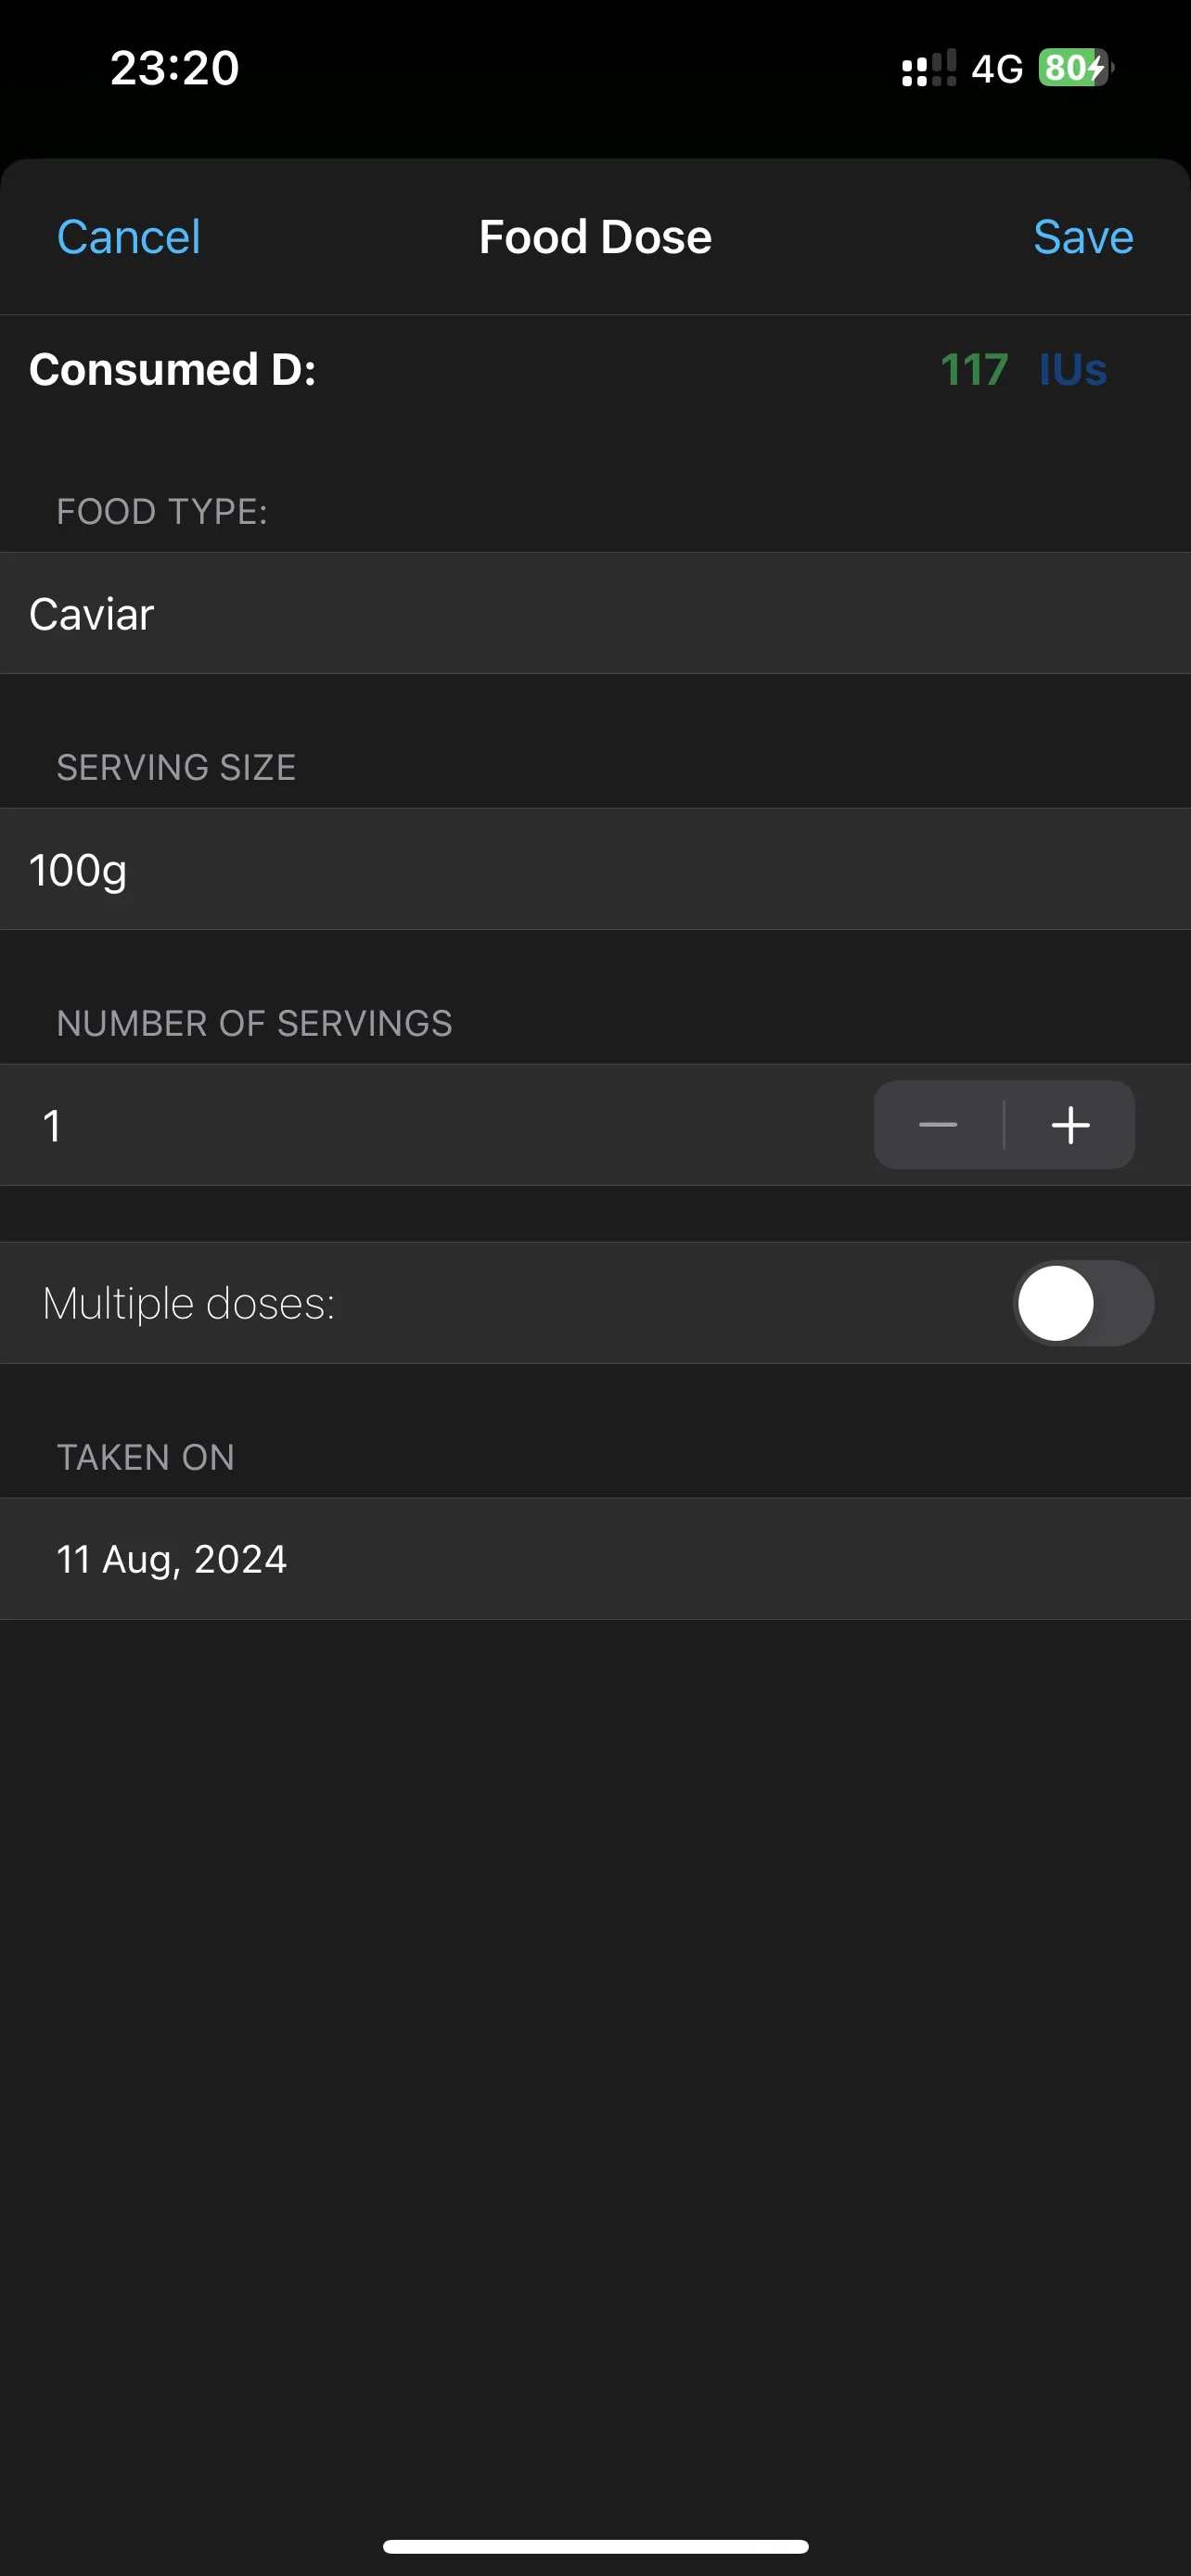Tap the cellular signal bars icon
1191x2576 pixels.
pos(929,68)
